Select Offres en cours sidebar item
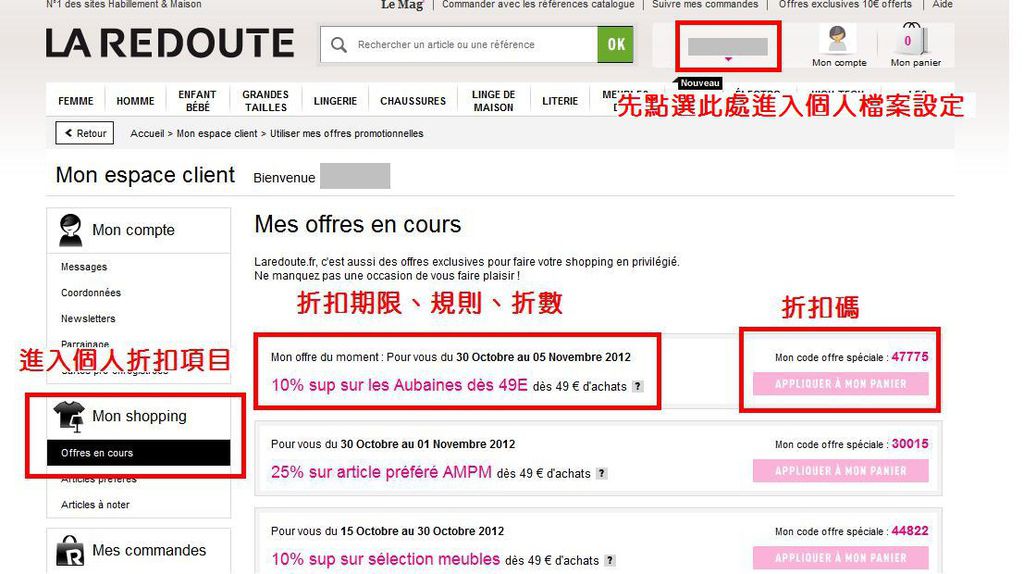 click(138, 453)
